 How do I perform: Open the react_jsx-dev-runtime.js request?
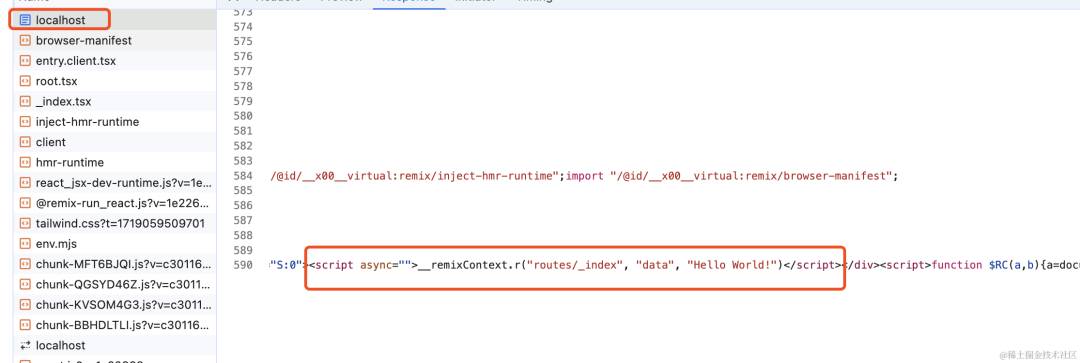click(114, 183)
